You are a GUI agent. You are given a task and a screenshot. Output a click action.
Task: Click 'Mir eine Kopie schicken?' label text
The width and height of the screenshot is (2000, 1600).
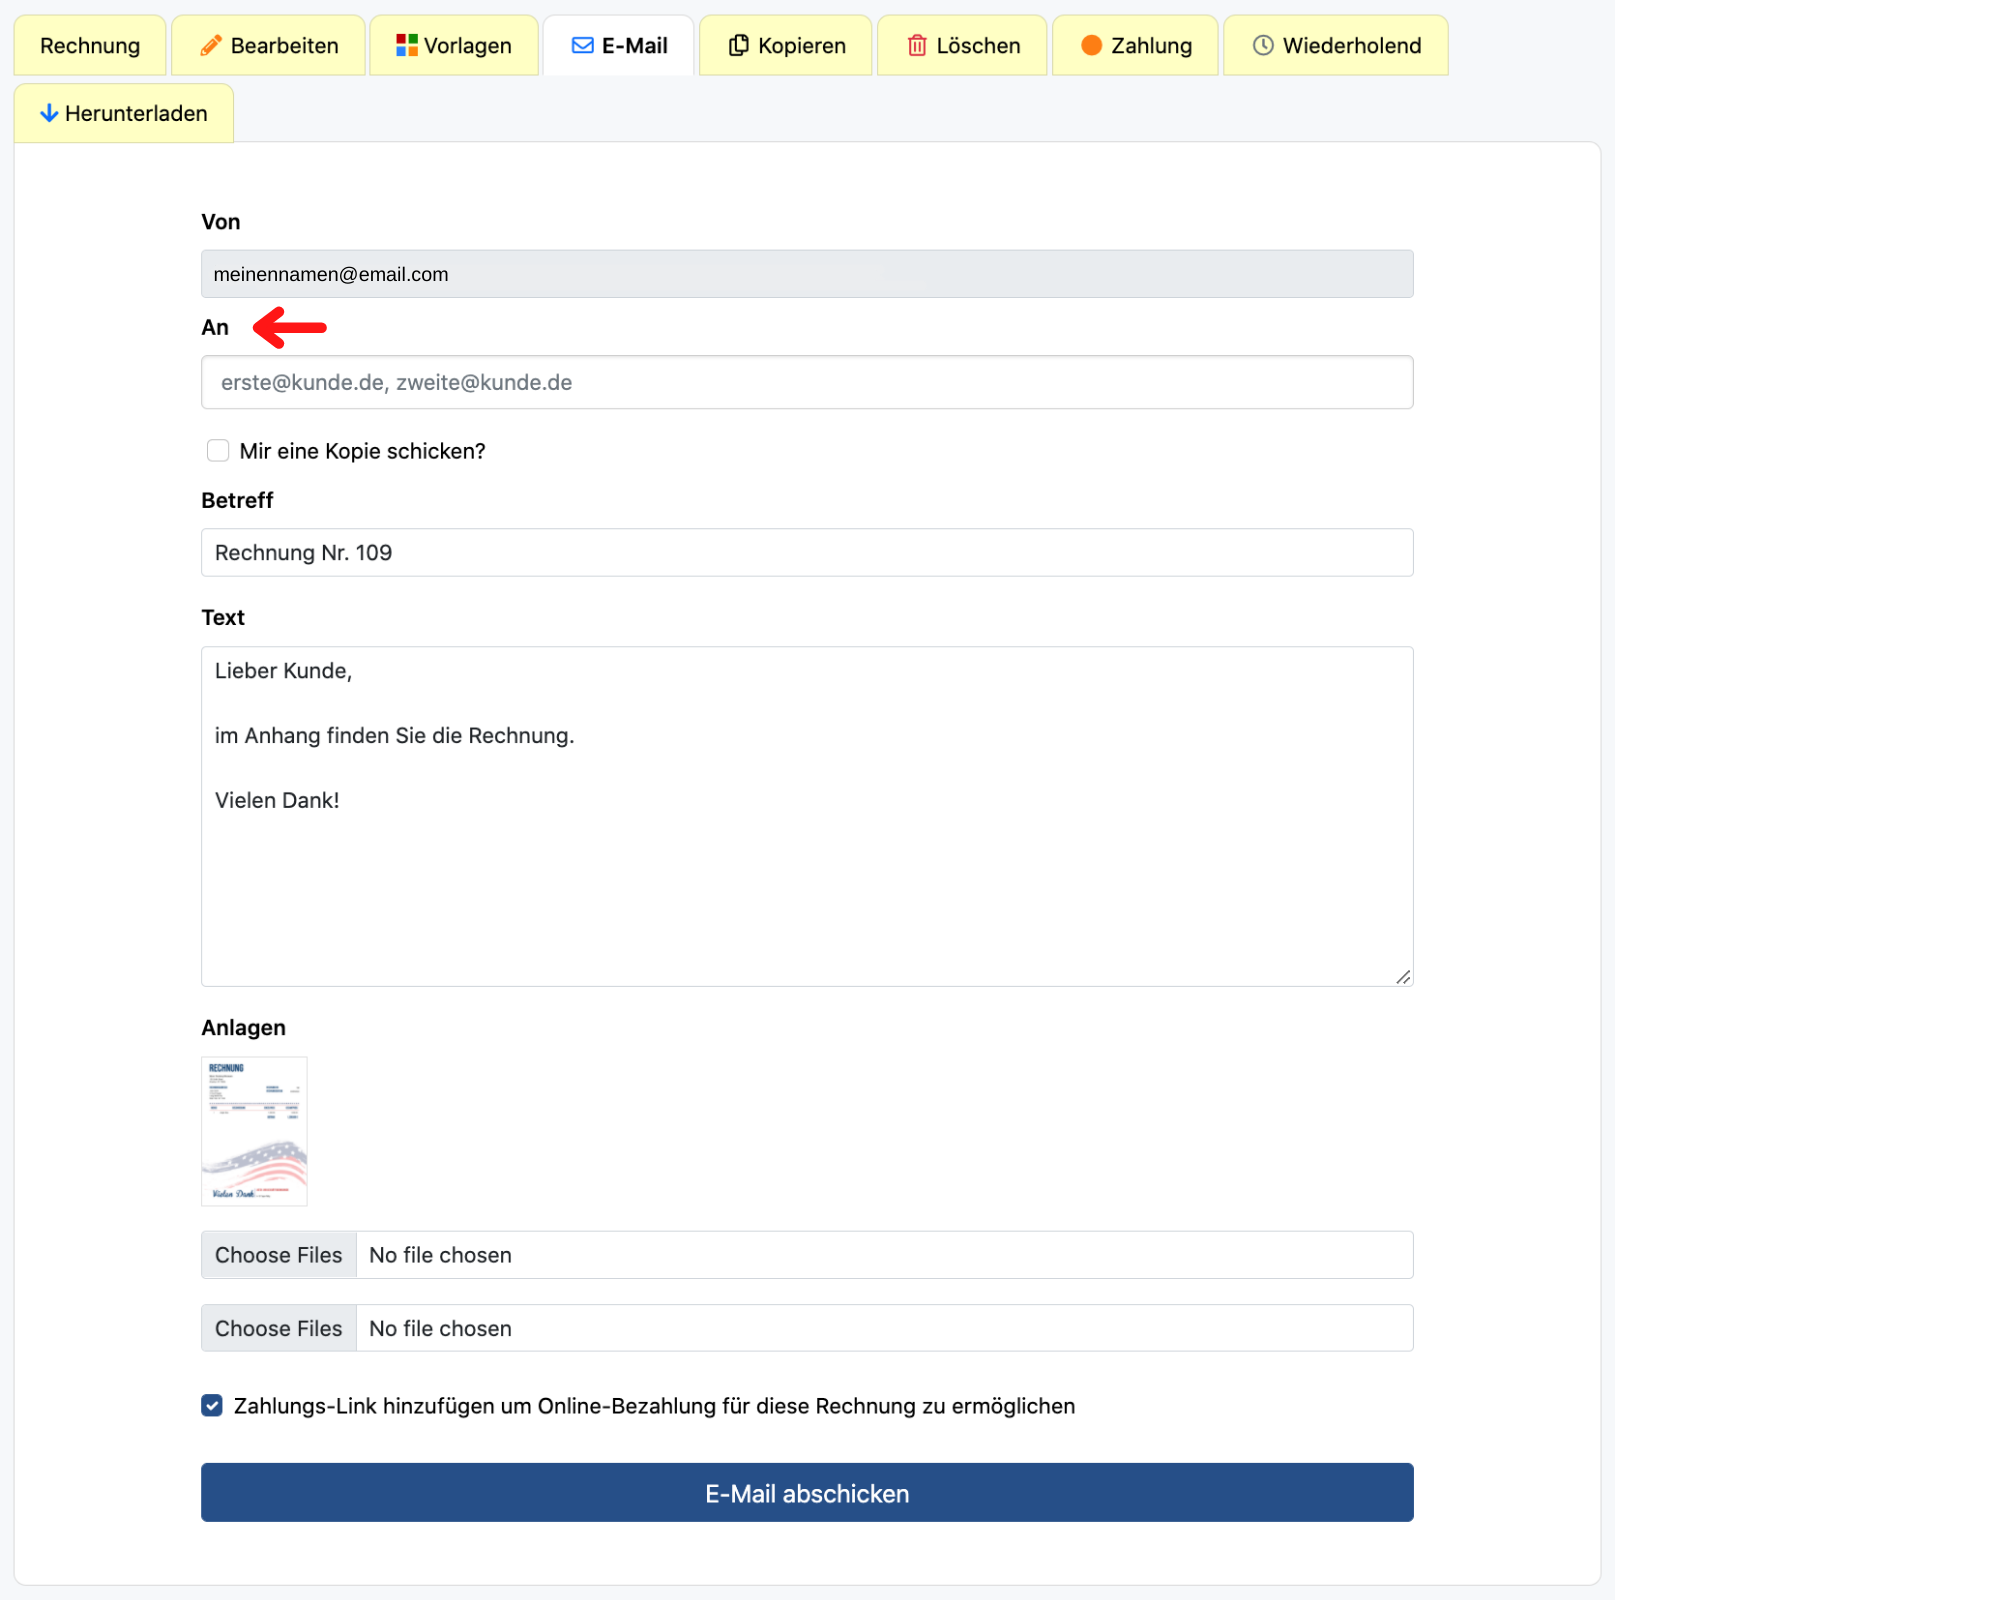coord(362,451)
